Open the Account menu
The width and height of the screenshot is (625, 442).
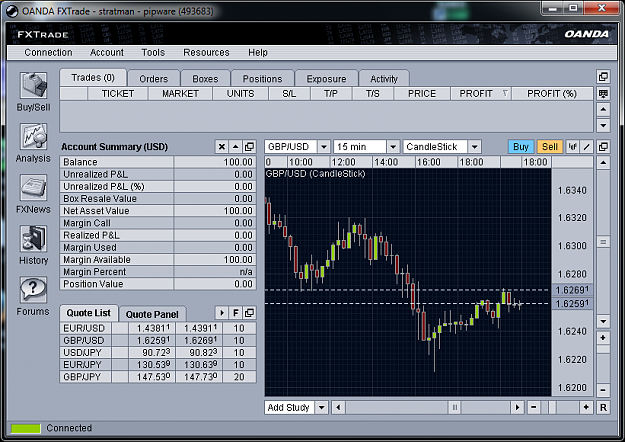(x=107, y=52)
